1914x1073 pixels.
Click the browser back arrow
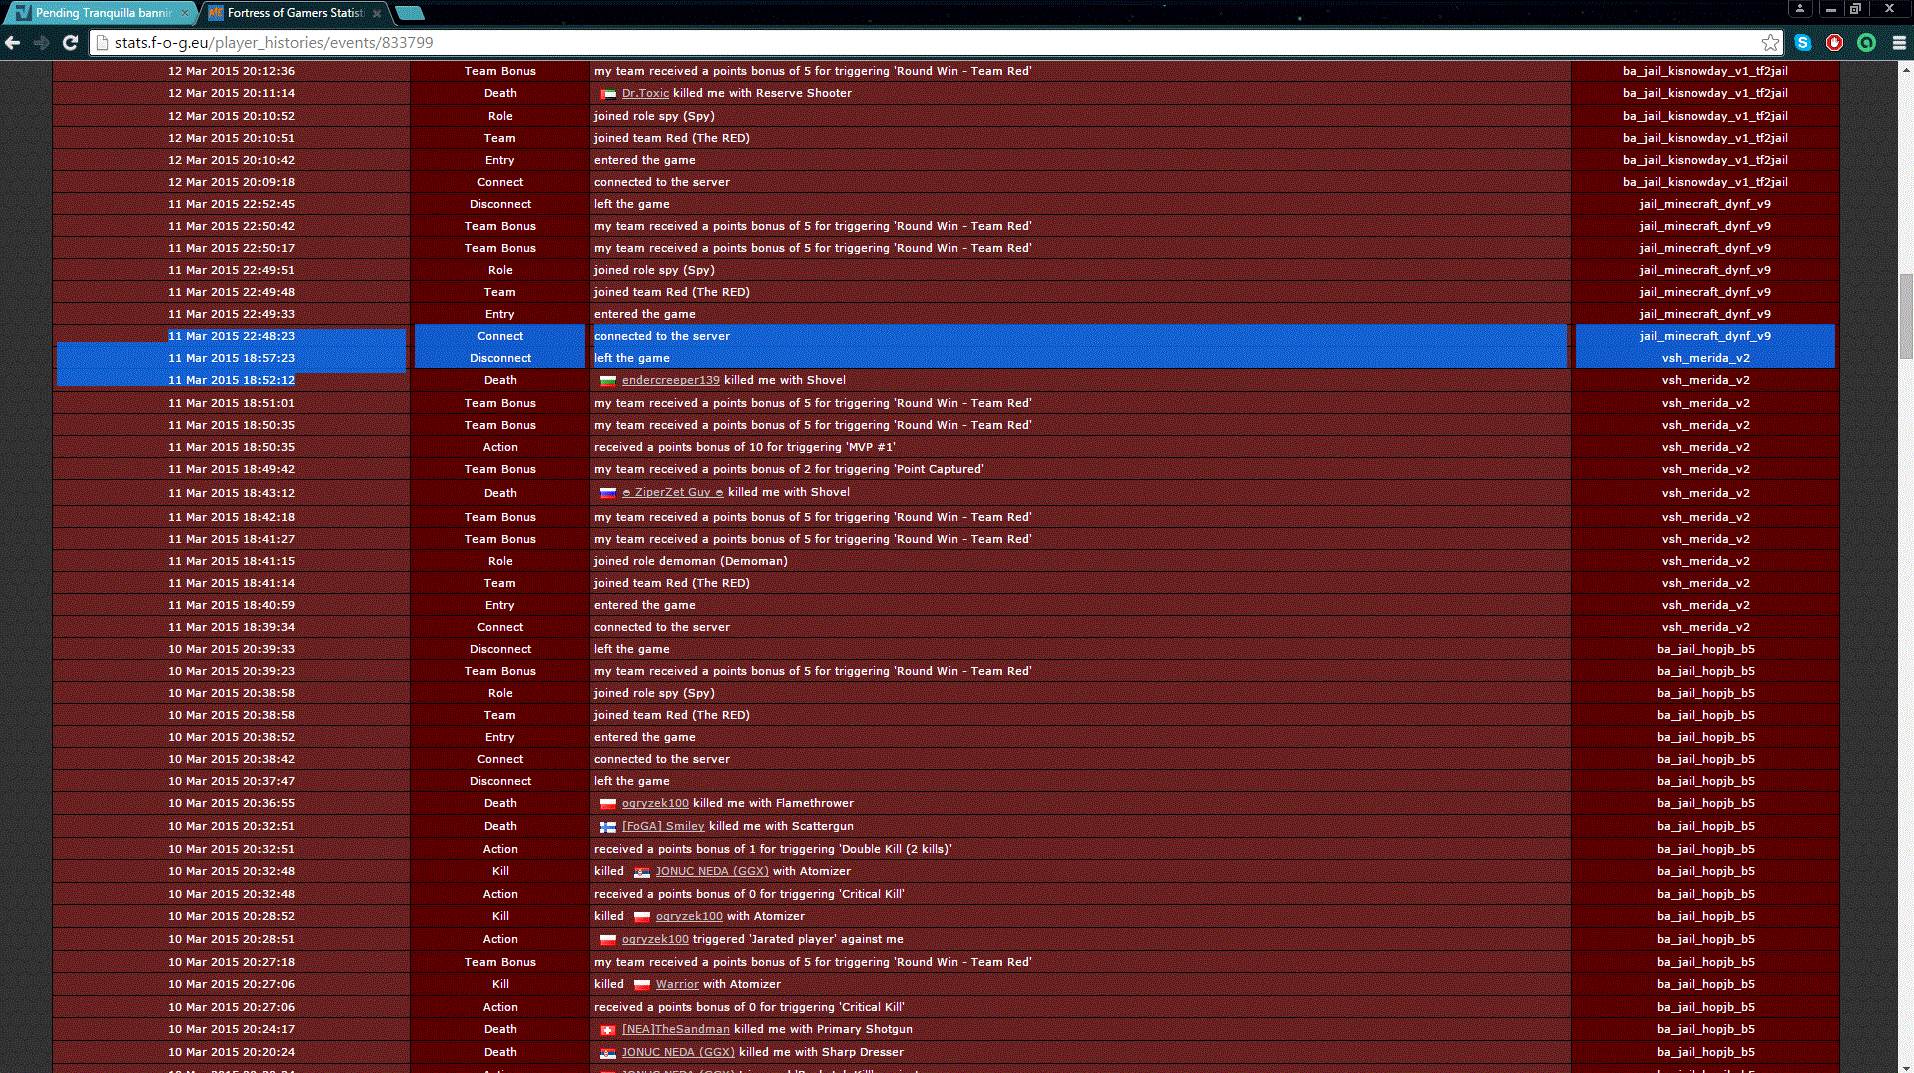tap(13, 42)
